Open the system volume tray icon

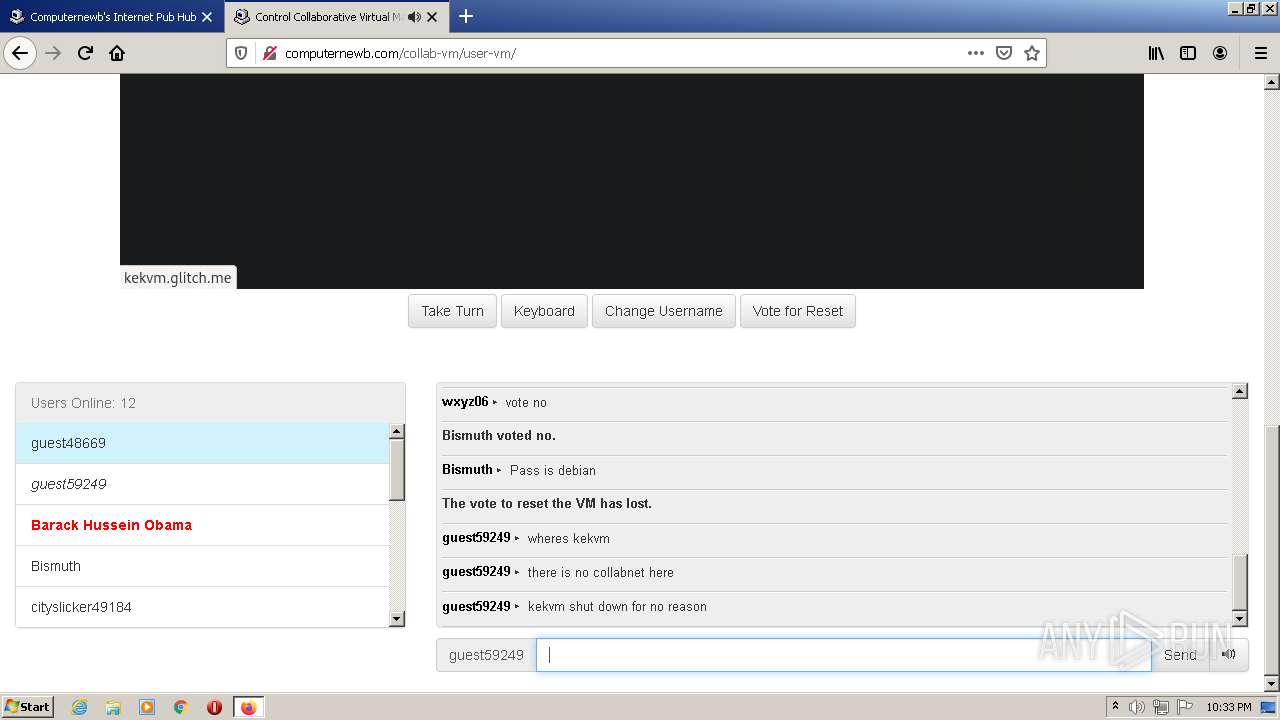pyautogui.click(x=1137, y=707)
